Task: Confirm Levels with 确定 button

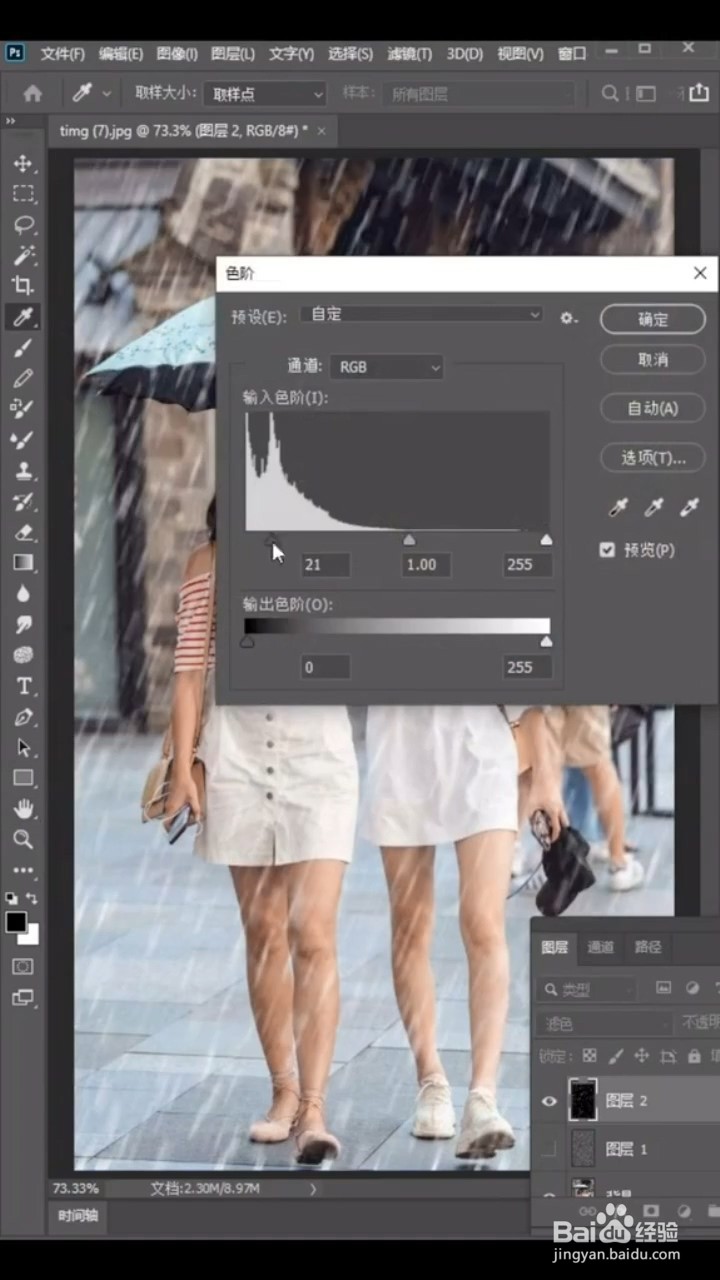Action: (x=653, y=319)
